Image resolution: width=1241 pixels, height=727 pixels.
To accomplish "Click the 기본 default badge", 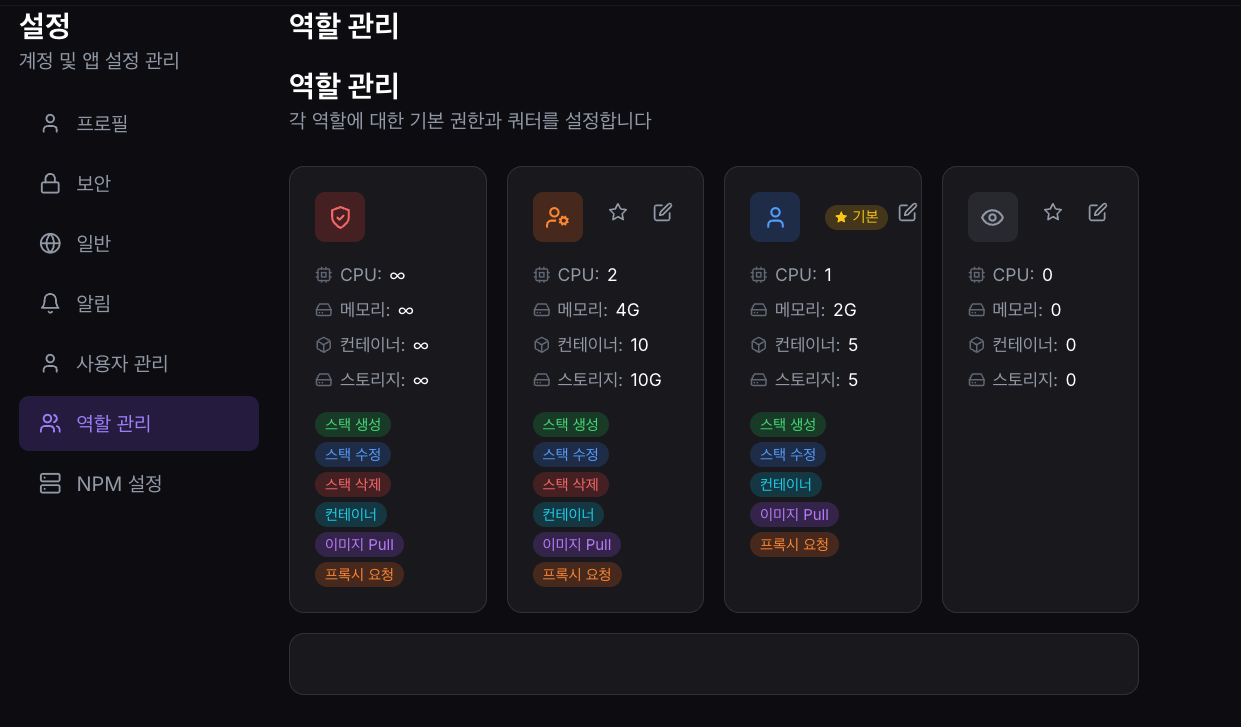I will click(856, 216).
